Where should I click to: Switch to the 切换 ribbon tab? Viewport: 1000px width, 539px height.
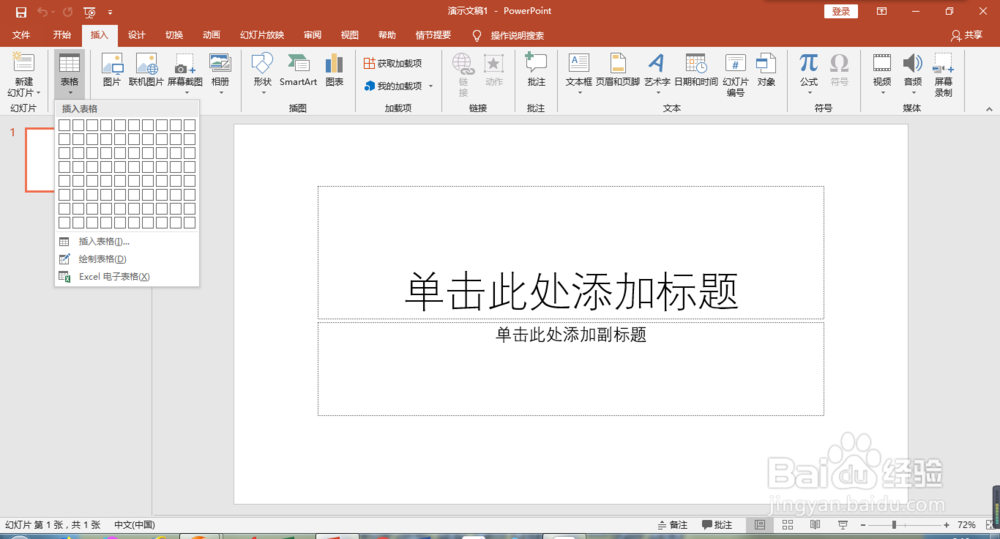coord(174,35)
